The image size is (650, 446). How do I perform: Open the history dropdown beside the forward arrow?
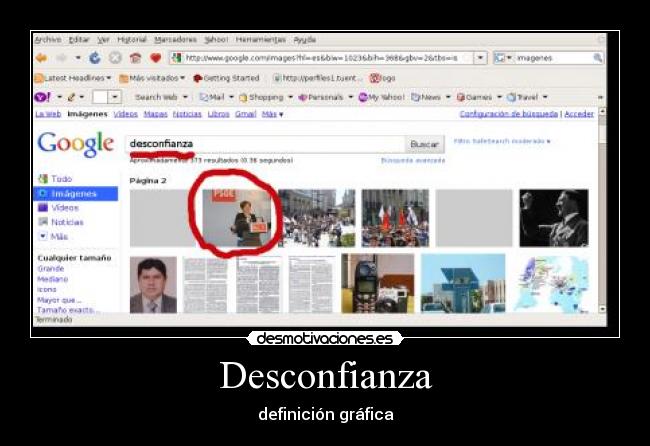[x=78, y=58]
